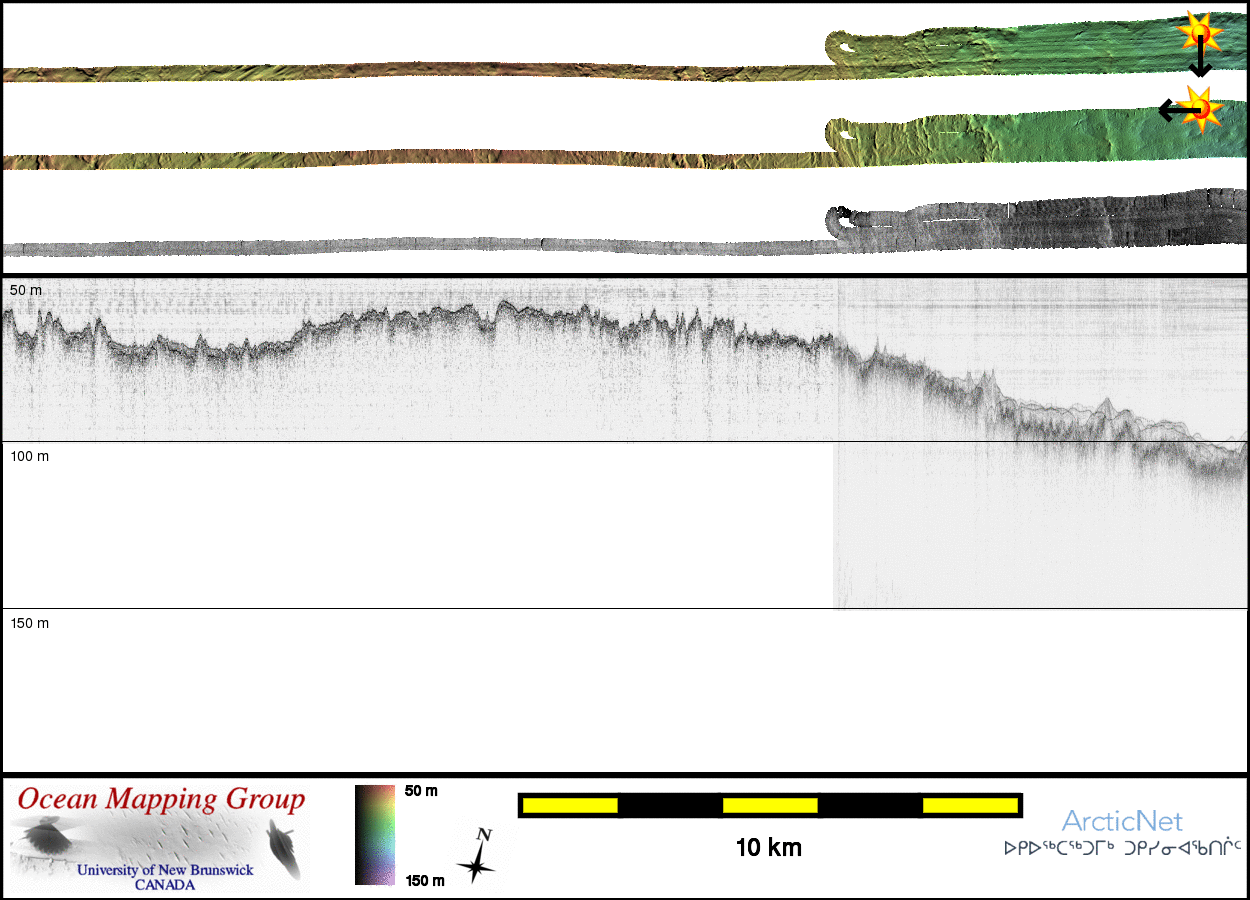Click the Ocean Mapping Group title
This screenshot has width=1250, height=900.
[161, 799]
